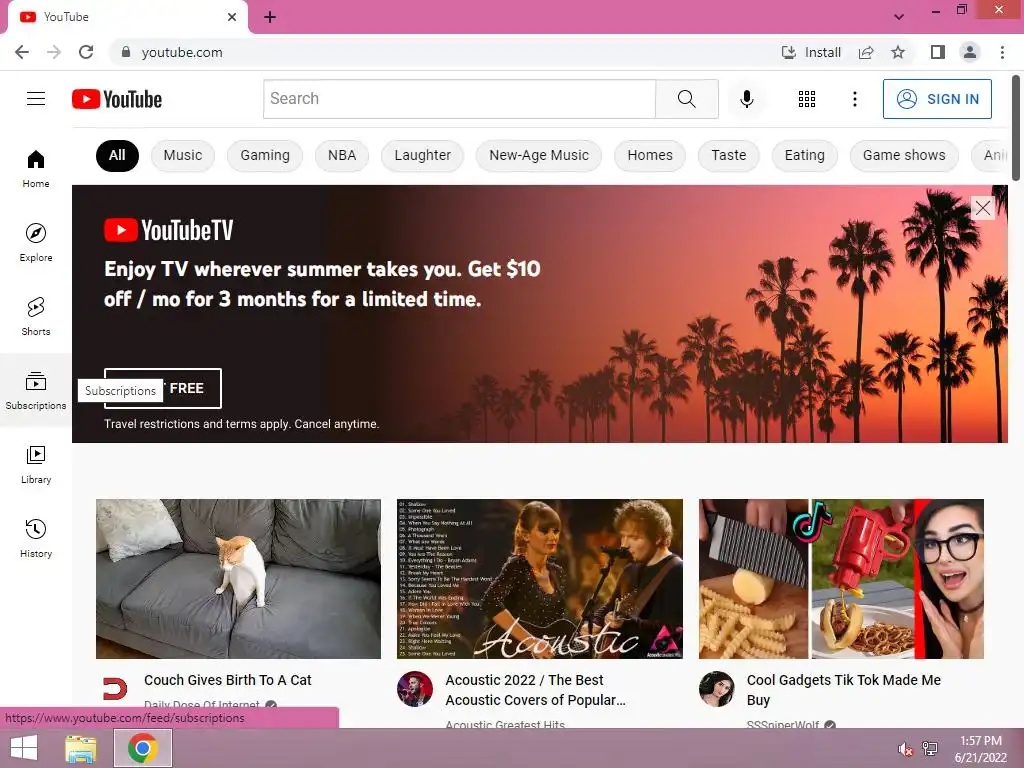This screenshot has height=768, width=1024.
Task: Open the YouTube apps grid
Action: (x=807, y=99)
